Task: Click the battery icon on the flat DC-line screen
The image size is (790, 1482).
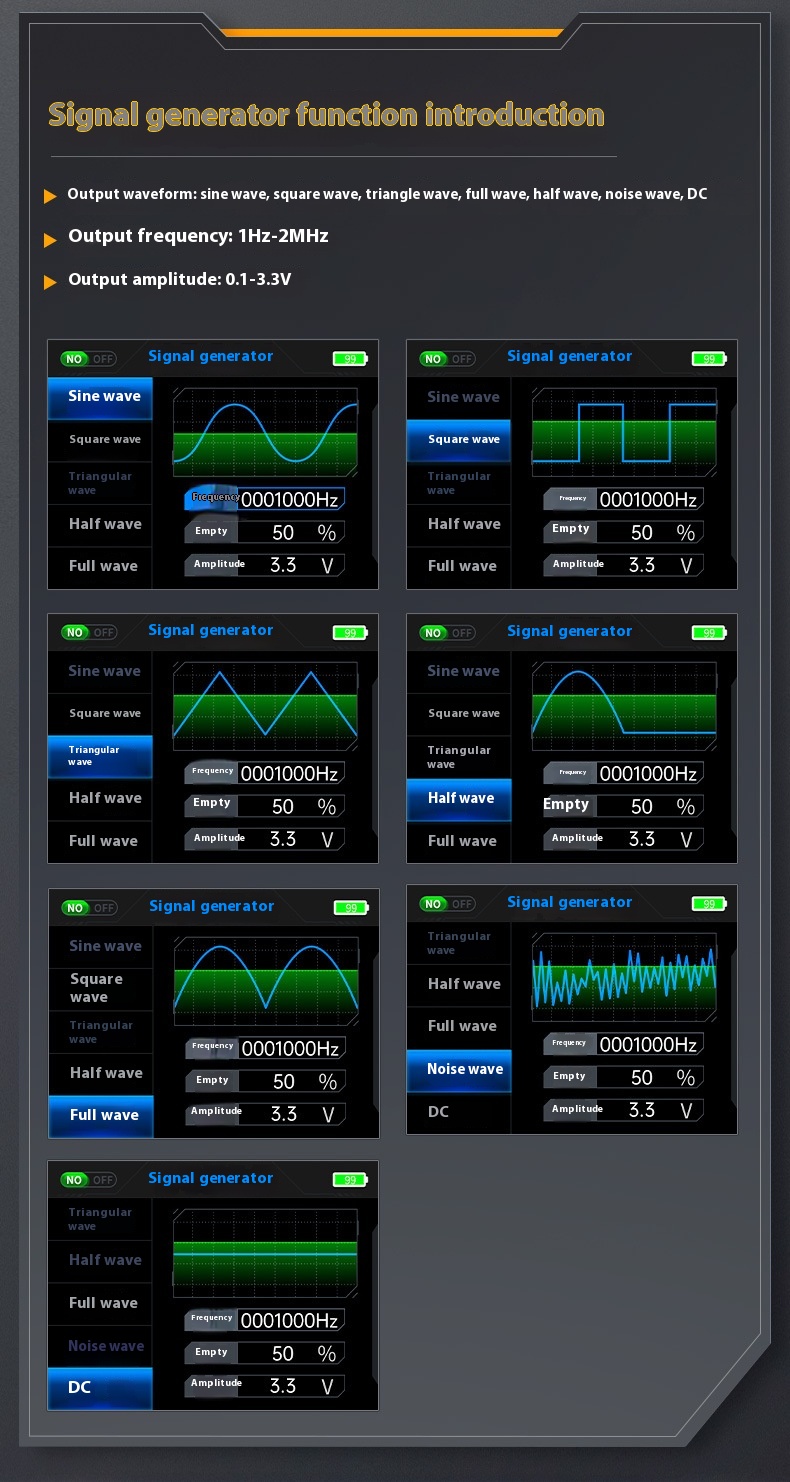Action: 350,1180
